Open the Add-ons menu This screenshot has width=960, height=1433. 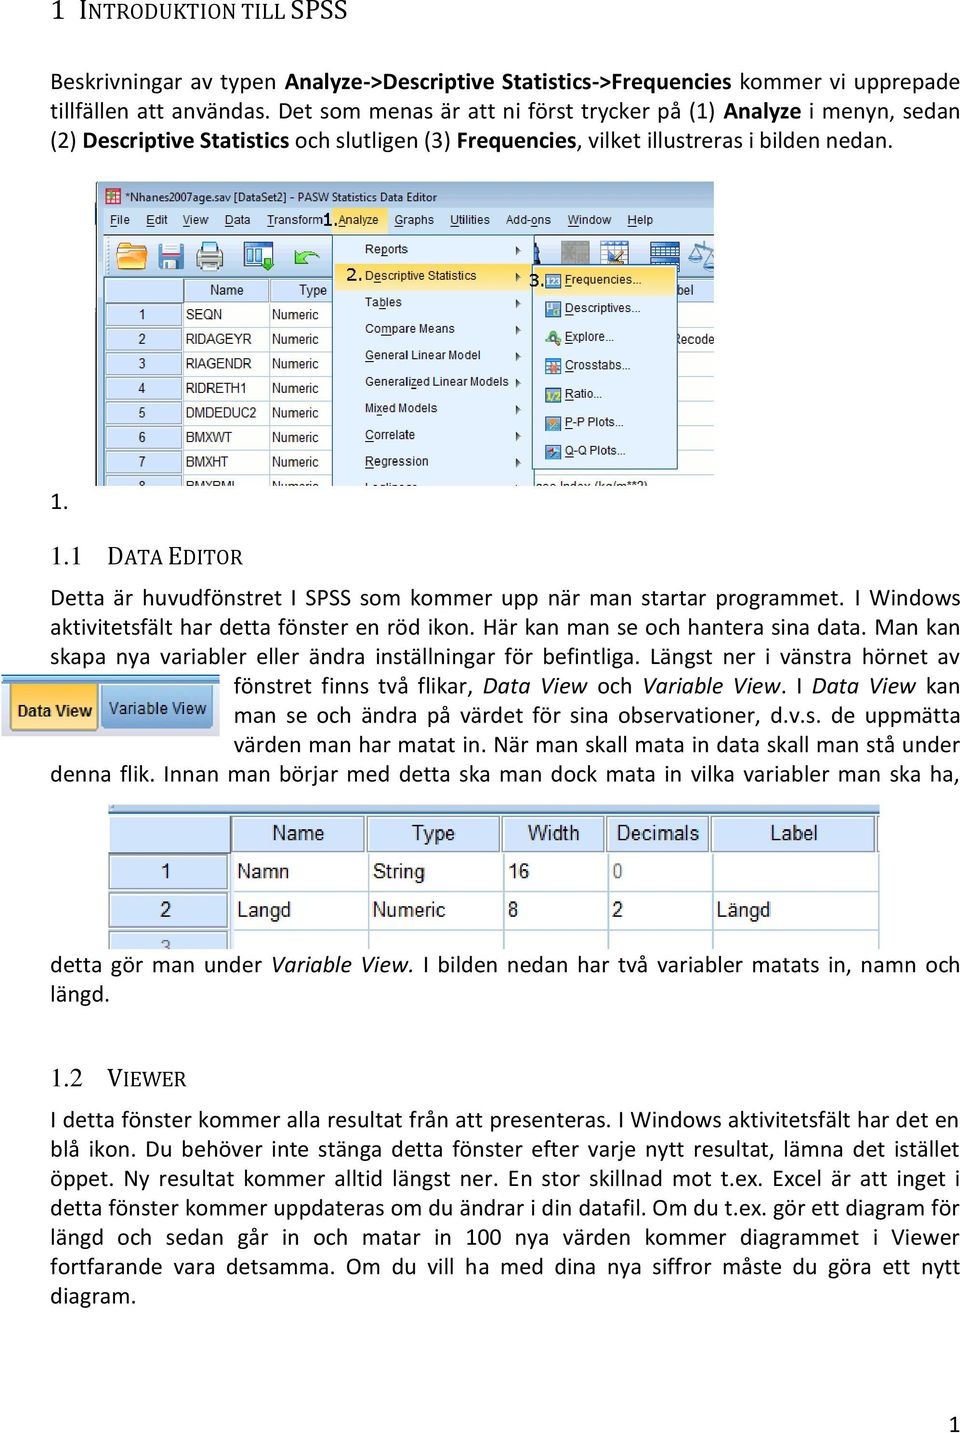pyautogui.click(x=528, y=220)
